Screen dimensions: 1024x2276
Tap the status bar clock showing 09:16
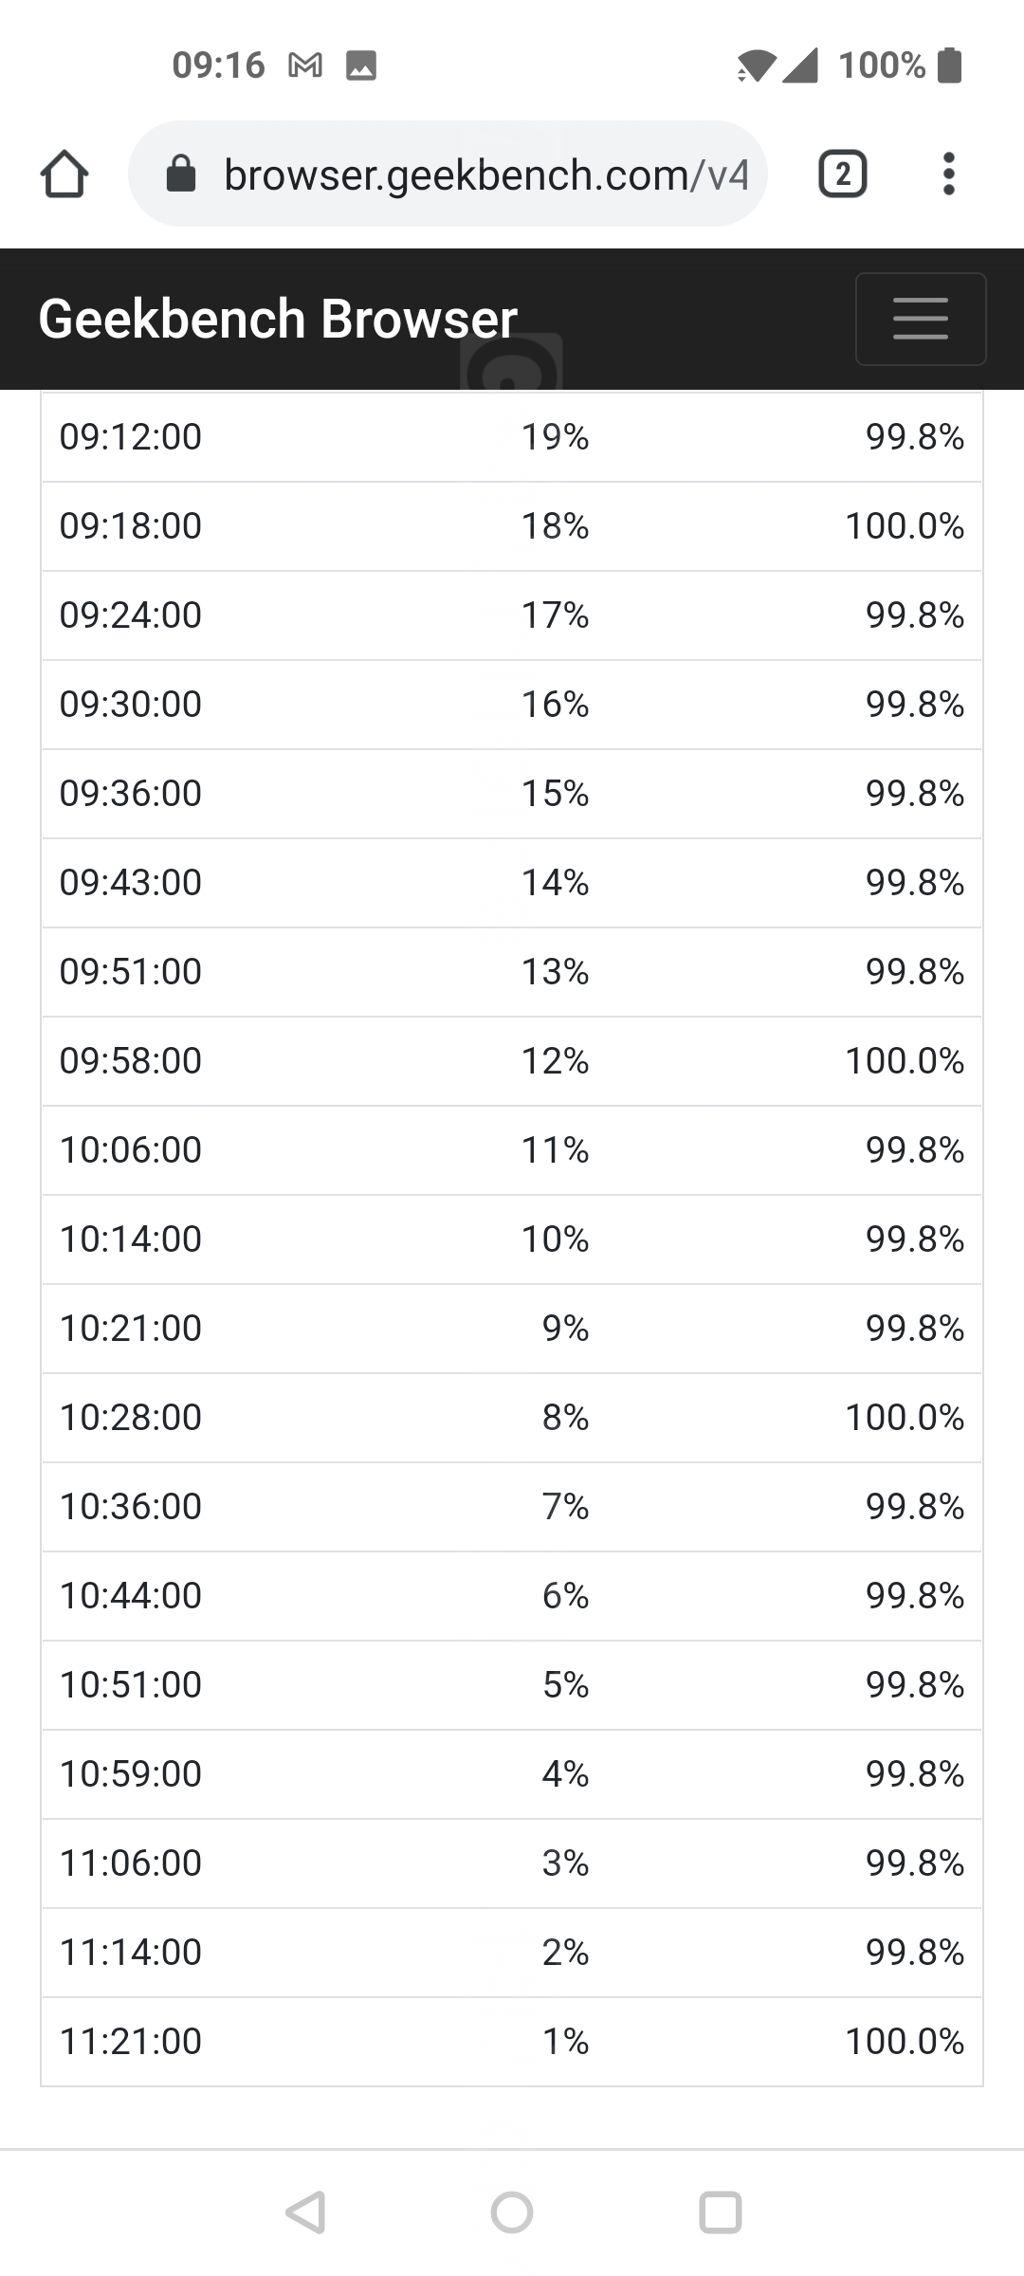coord(218,65)
